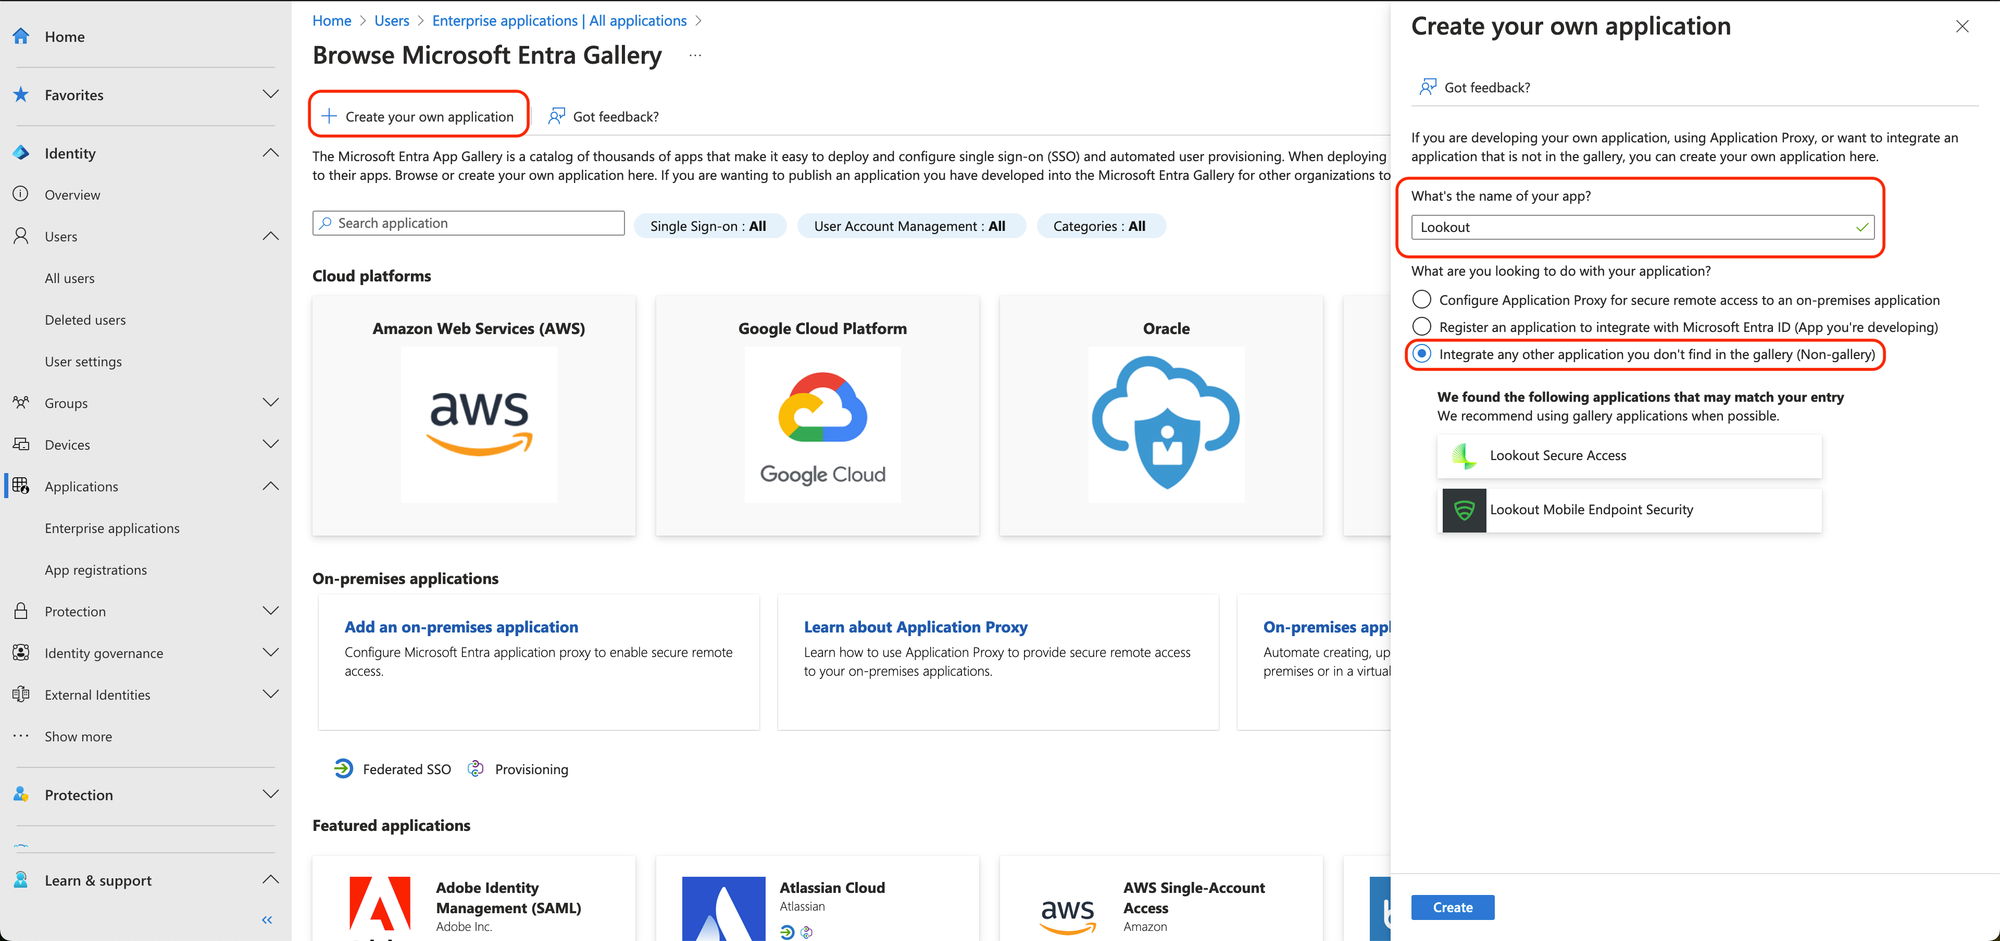The image size is (2000, 941).
Task: Click the Oracle cloud shield logo
Action: (x=1166, y=424)
